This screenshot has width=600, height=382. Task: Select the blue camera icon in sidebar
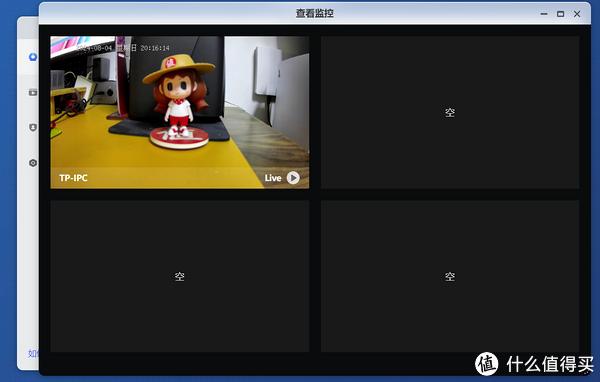click(x=33, y=57)
